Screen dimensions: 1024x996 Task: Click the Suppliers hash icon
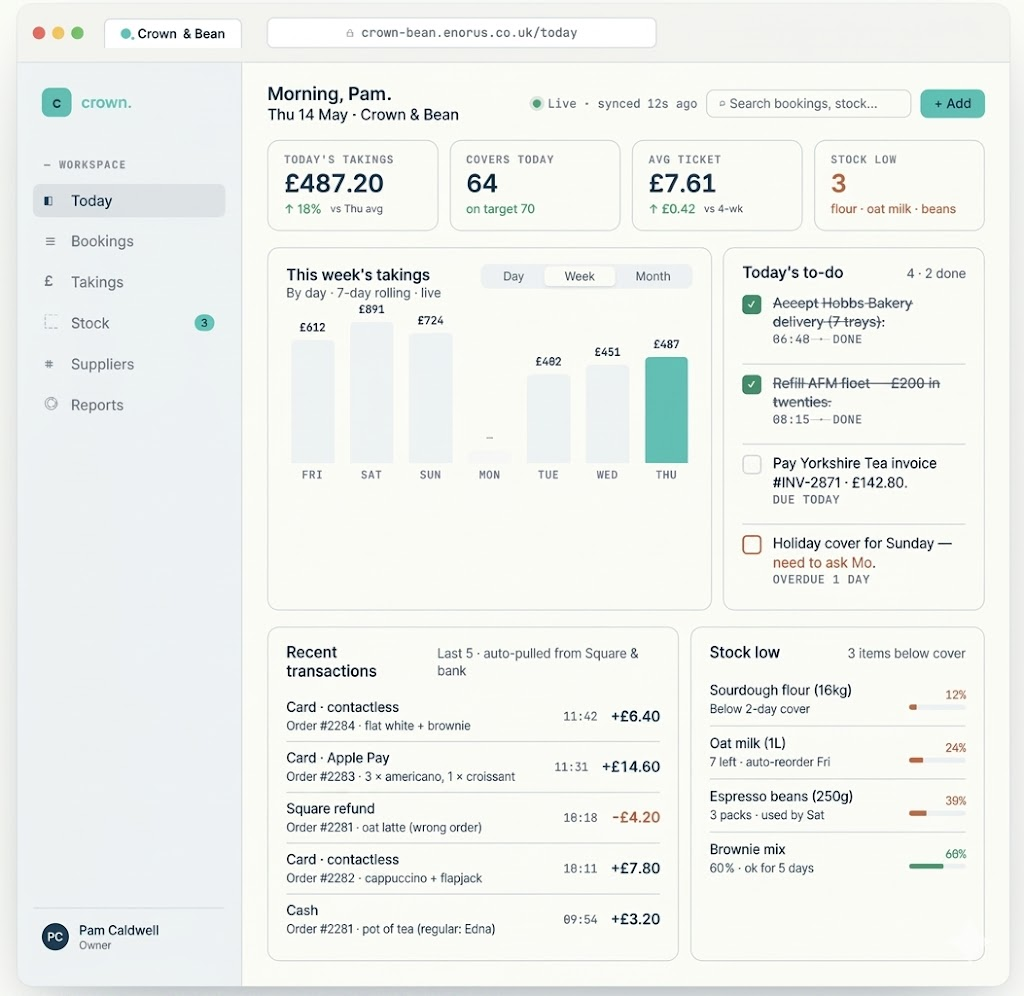(49, 364)
